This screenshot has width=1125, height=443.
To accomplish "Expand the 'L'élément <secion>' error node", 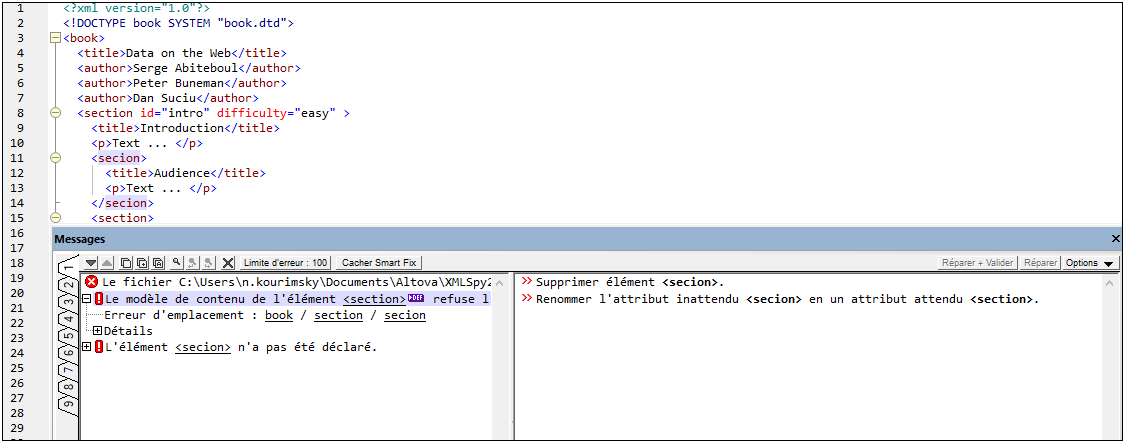I will point(87,347).
